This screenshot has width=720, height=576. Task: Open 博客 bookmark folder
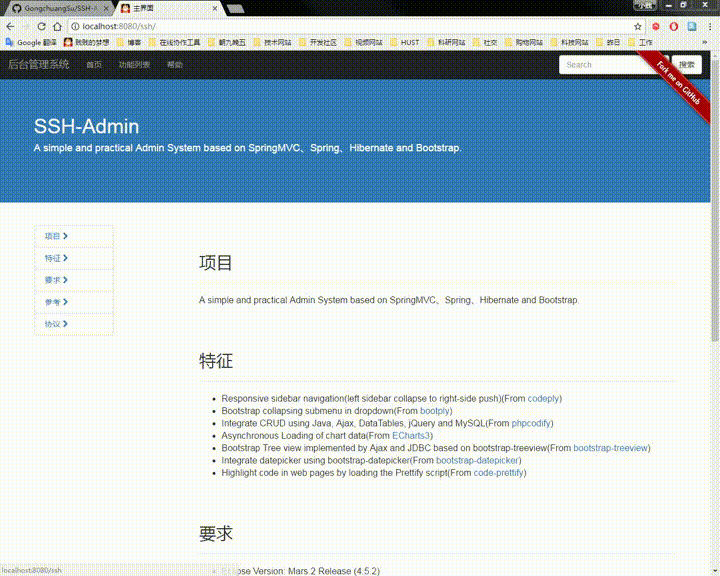[x=129, y=42]
